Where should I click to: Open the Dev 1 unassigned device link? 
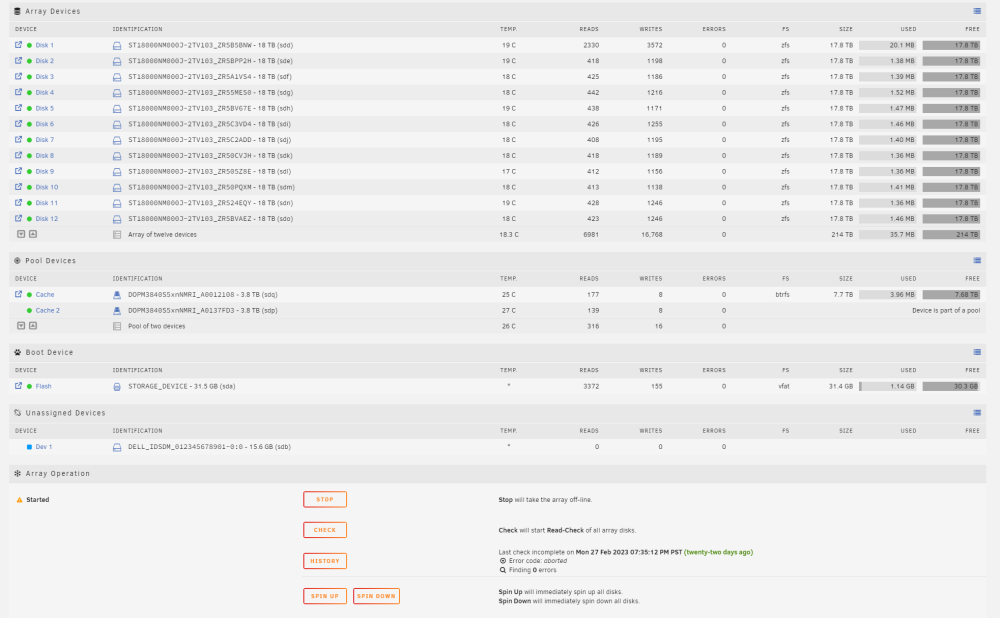[x=44, y=447]
